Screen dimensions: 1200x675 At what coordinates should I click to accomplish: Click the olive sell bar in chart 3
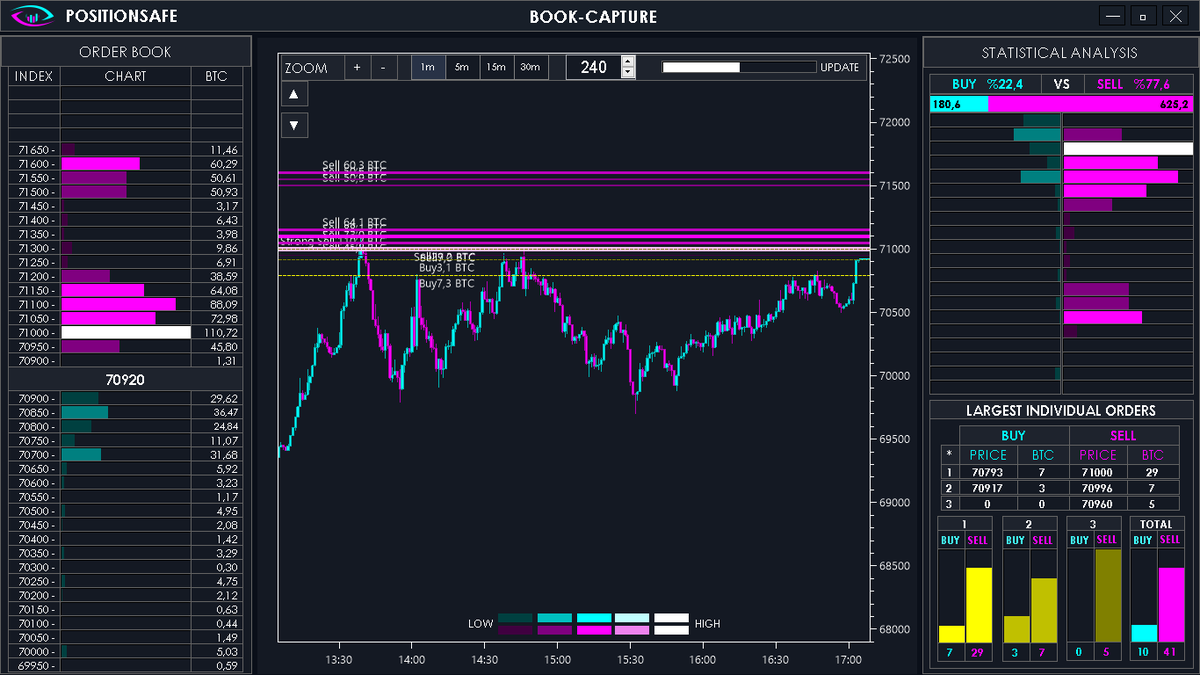pyautogui.click(x=1107, y=596)
